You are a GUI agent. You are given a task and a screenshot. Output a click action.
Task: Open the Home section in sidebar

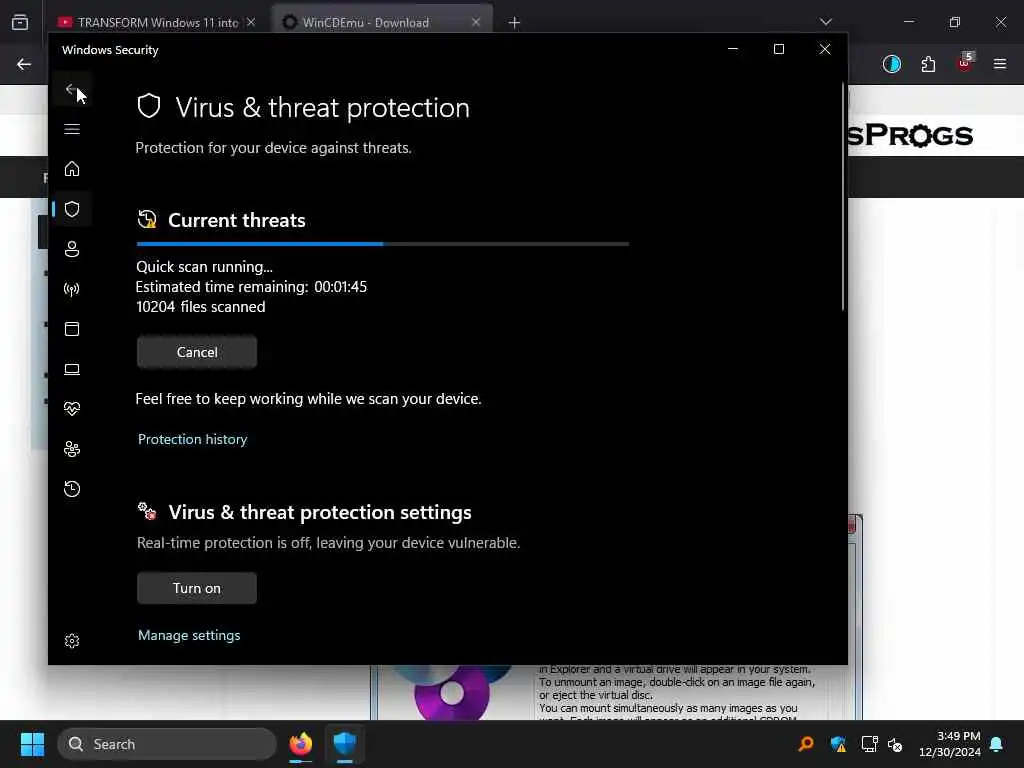(x=72, y=169)
